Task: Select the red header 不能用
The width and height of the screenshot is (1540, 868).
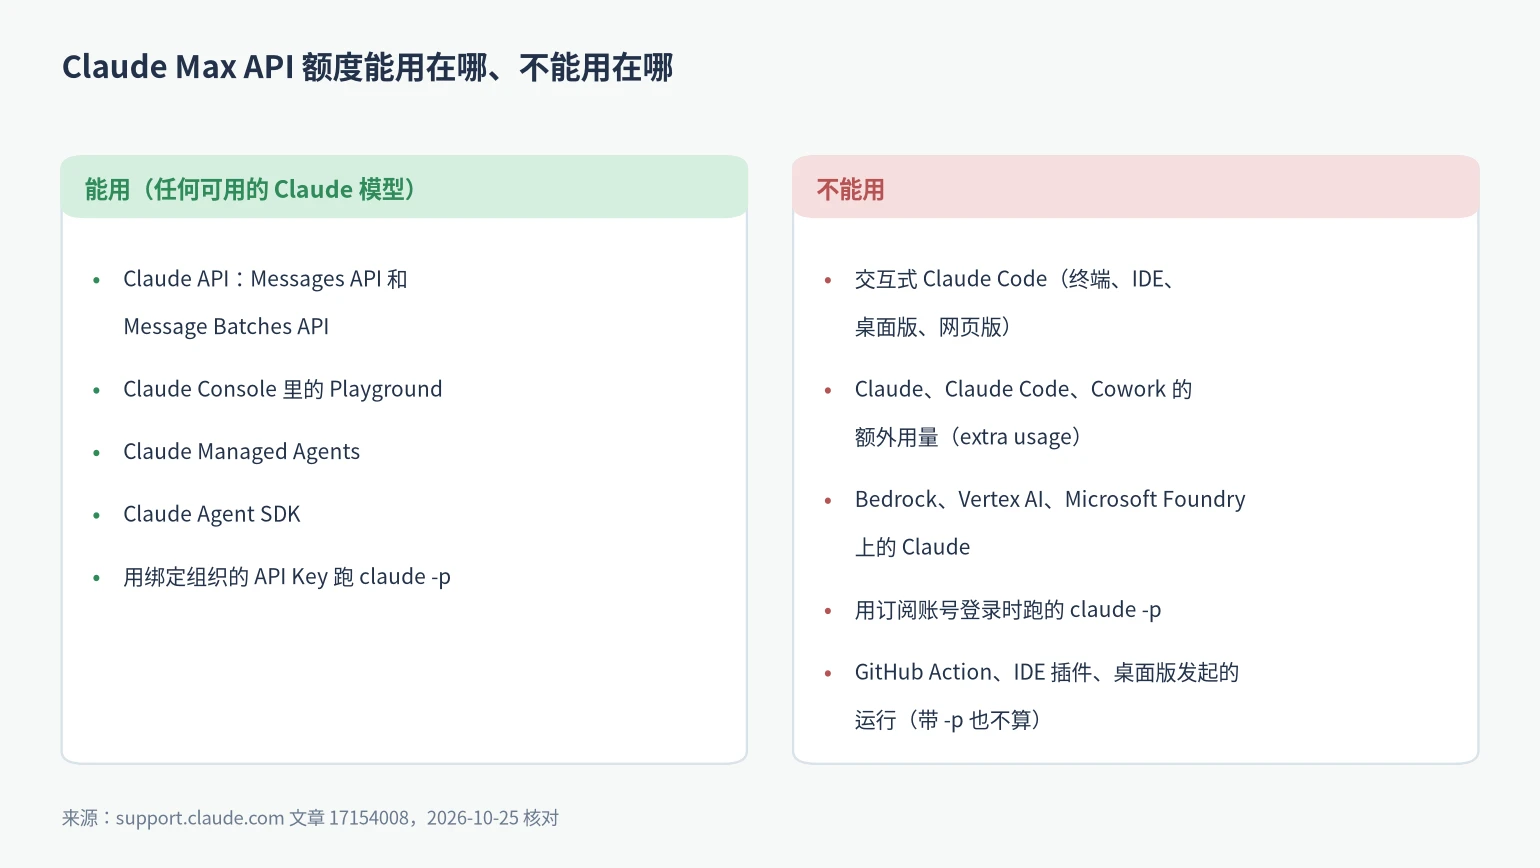Action: tap(1135, 187)
